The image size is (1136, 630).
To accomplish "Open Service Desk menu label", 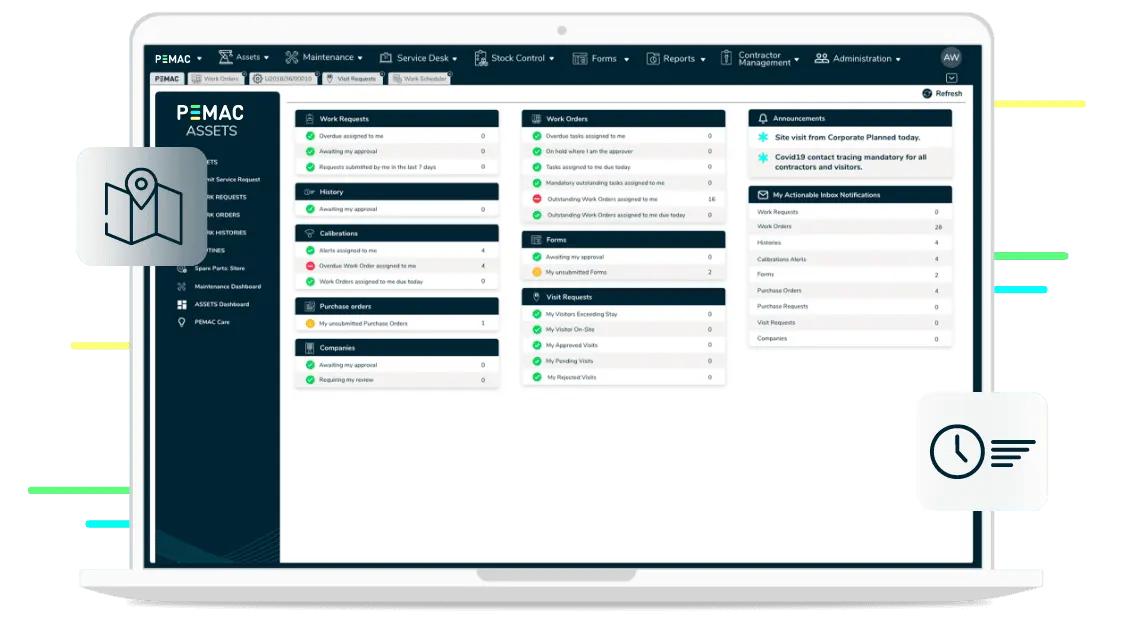I will pos(422,58).
